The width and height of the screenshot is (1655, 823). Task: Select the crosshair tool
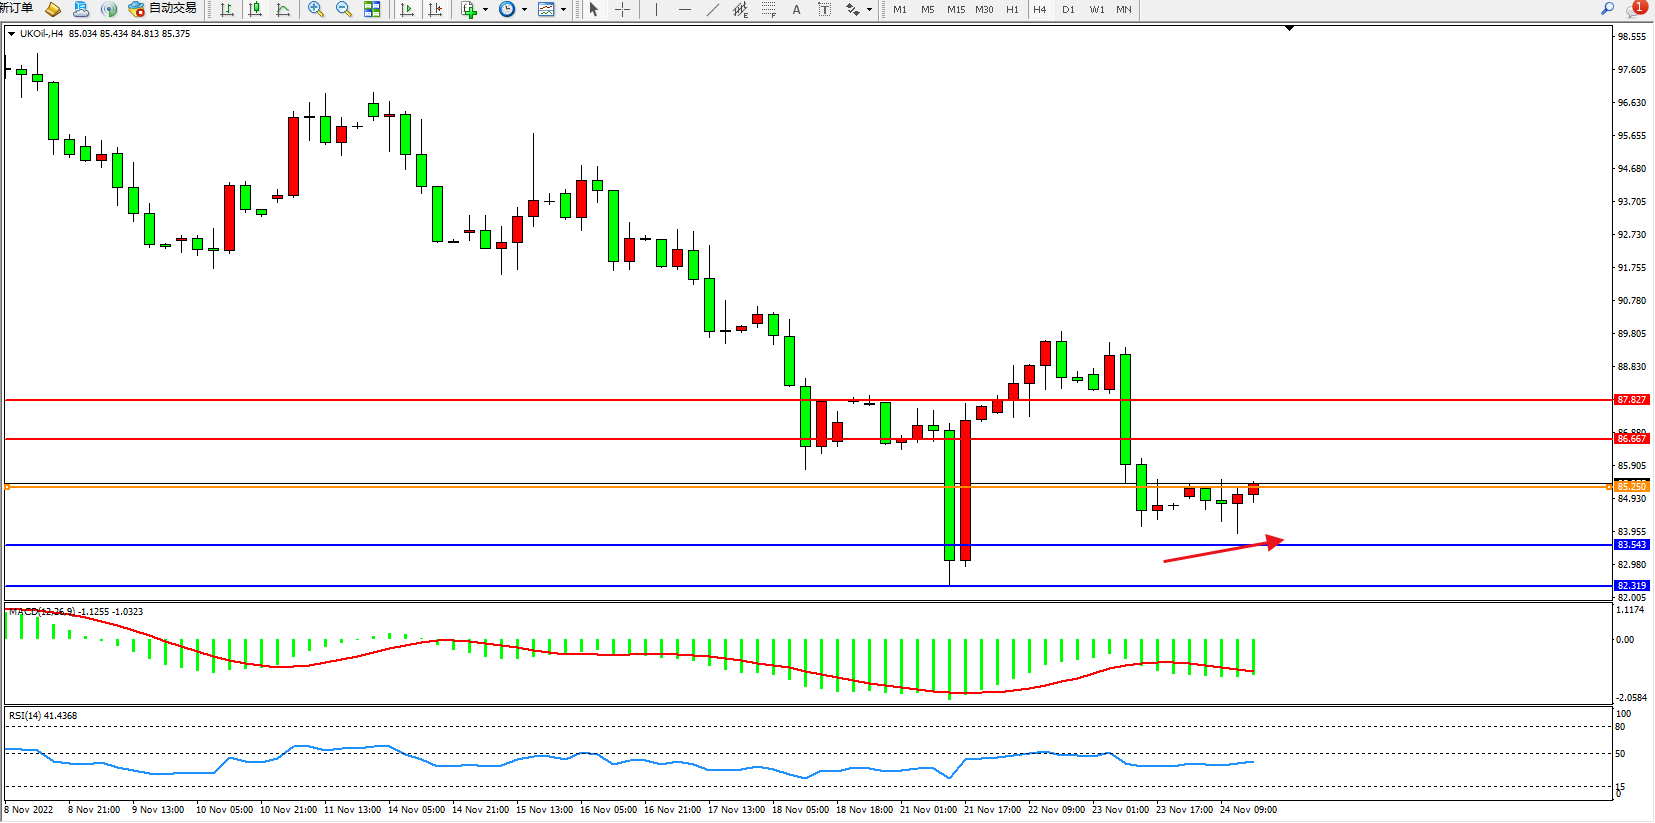(622, 9)
